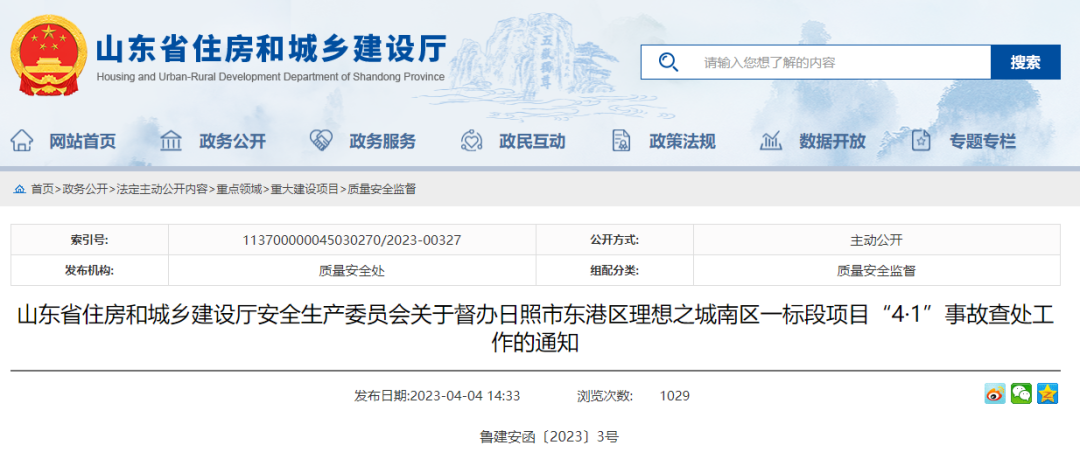Click the view count 1029
This screenshot has height=459, width=1080.
674,396
